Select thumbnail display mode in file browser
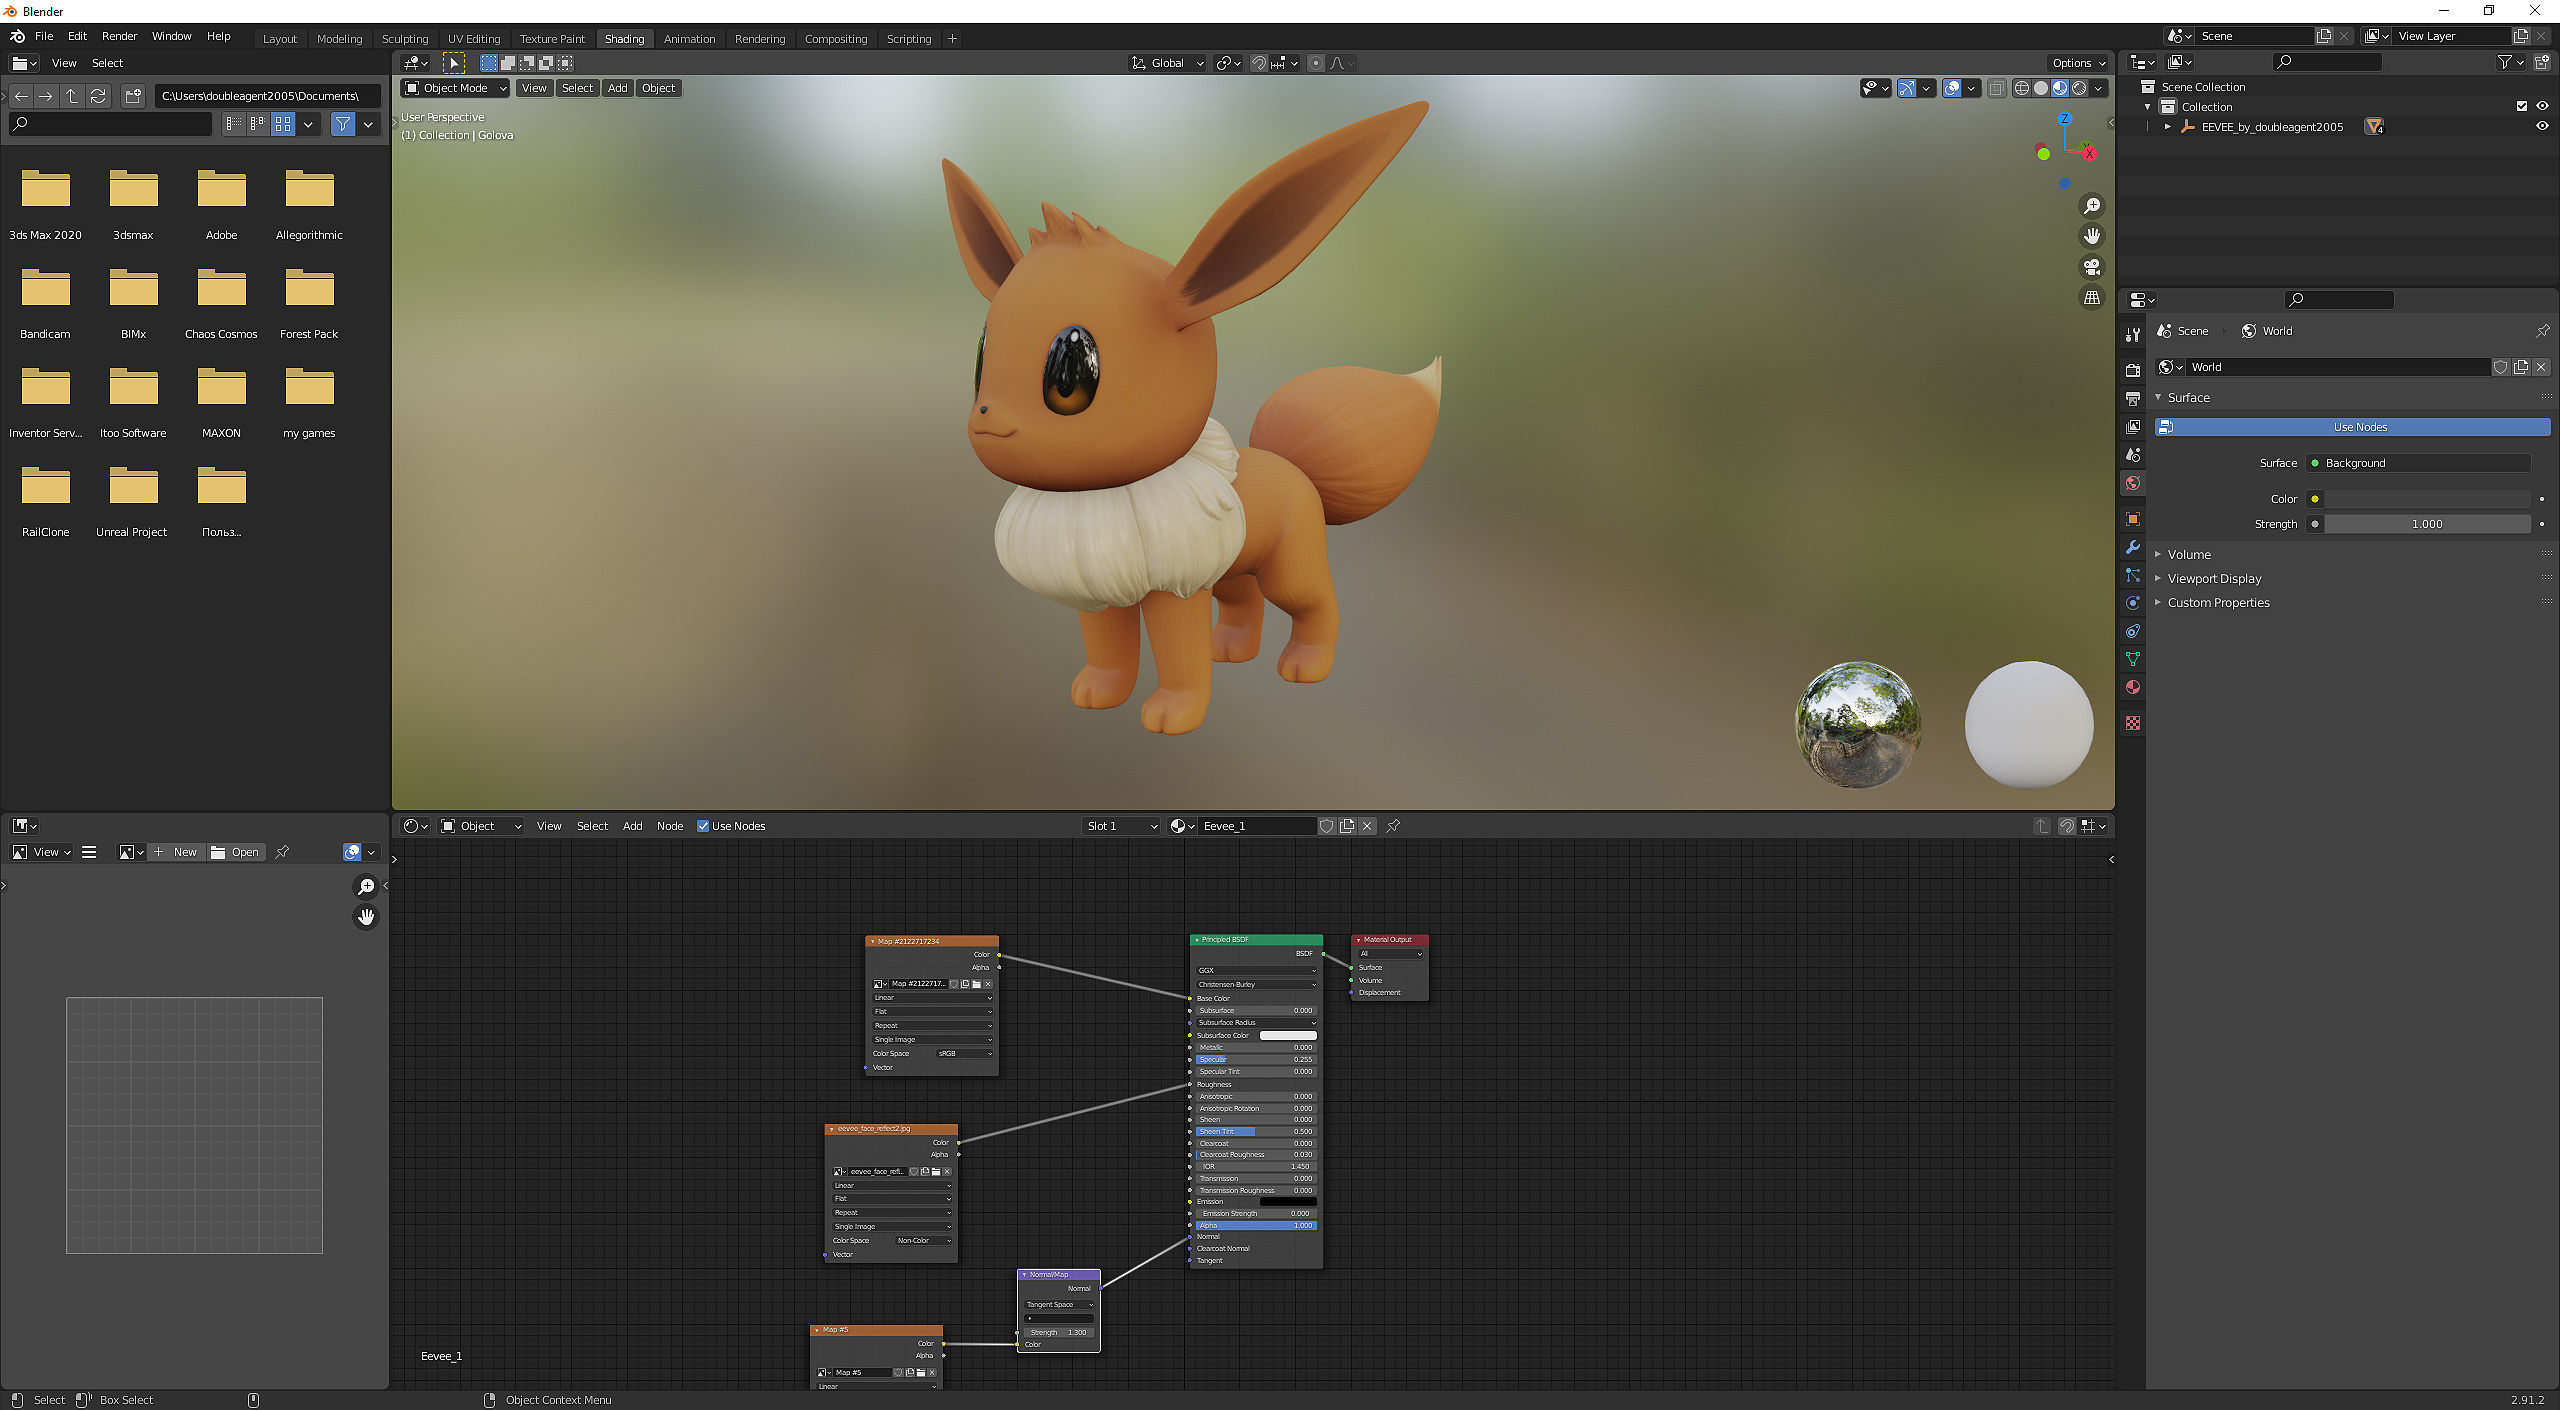This screenshot has width=2560, height=1410. click(x=283, y=124)
